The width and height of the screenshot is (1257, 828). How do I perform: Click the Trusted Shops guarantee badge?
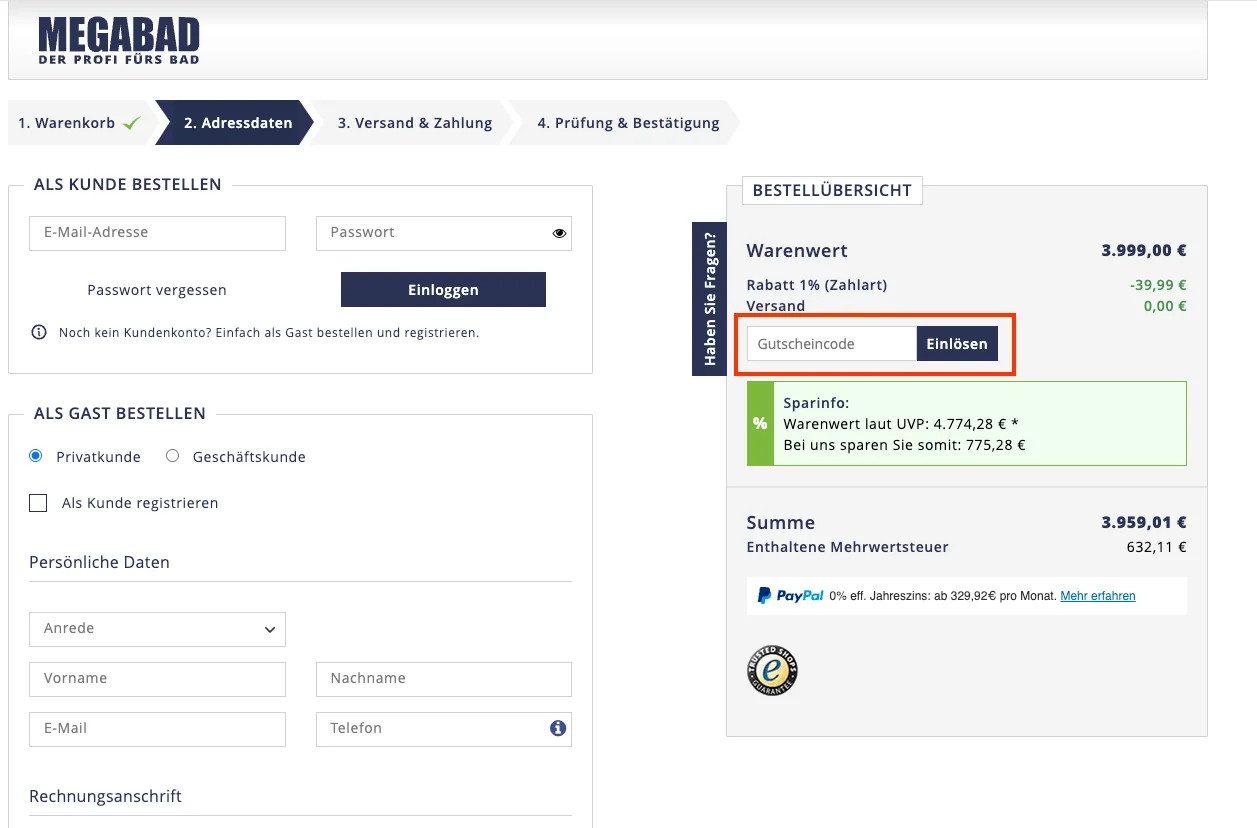[771, 670]
